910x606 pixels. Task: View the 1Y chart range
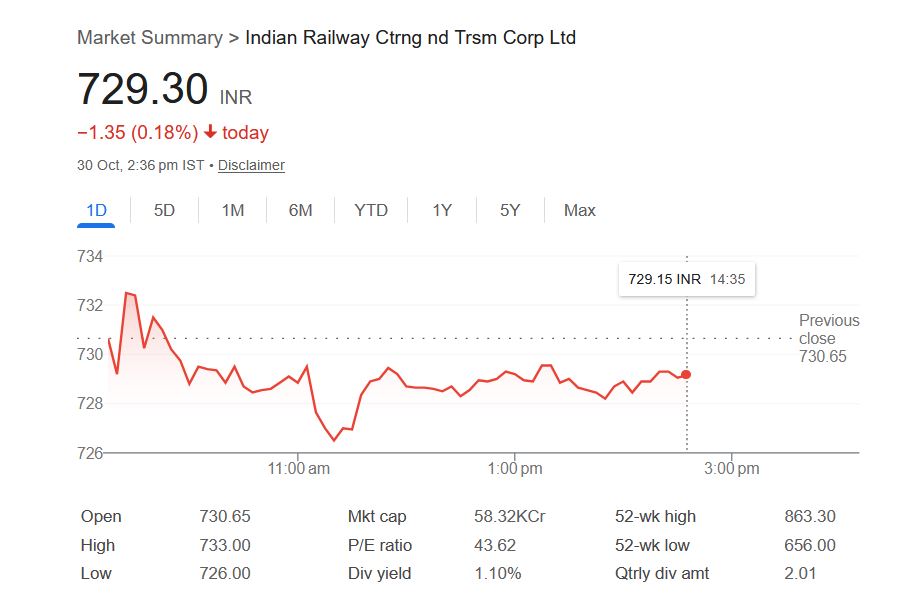pos(442,210)
